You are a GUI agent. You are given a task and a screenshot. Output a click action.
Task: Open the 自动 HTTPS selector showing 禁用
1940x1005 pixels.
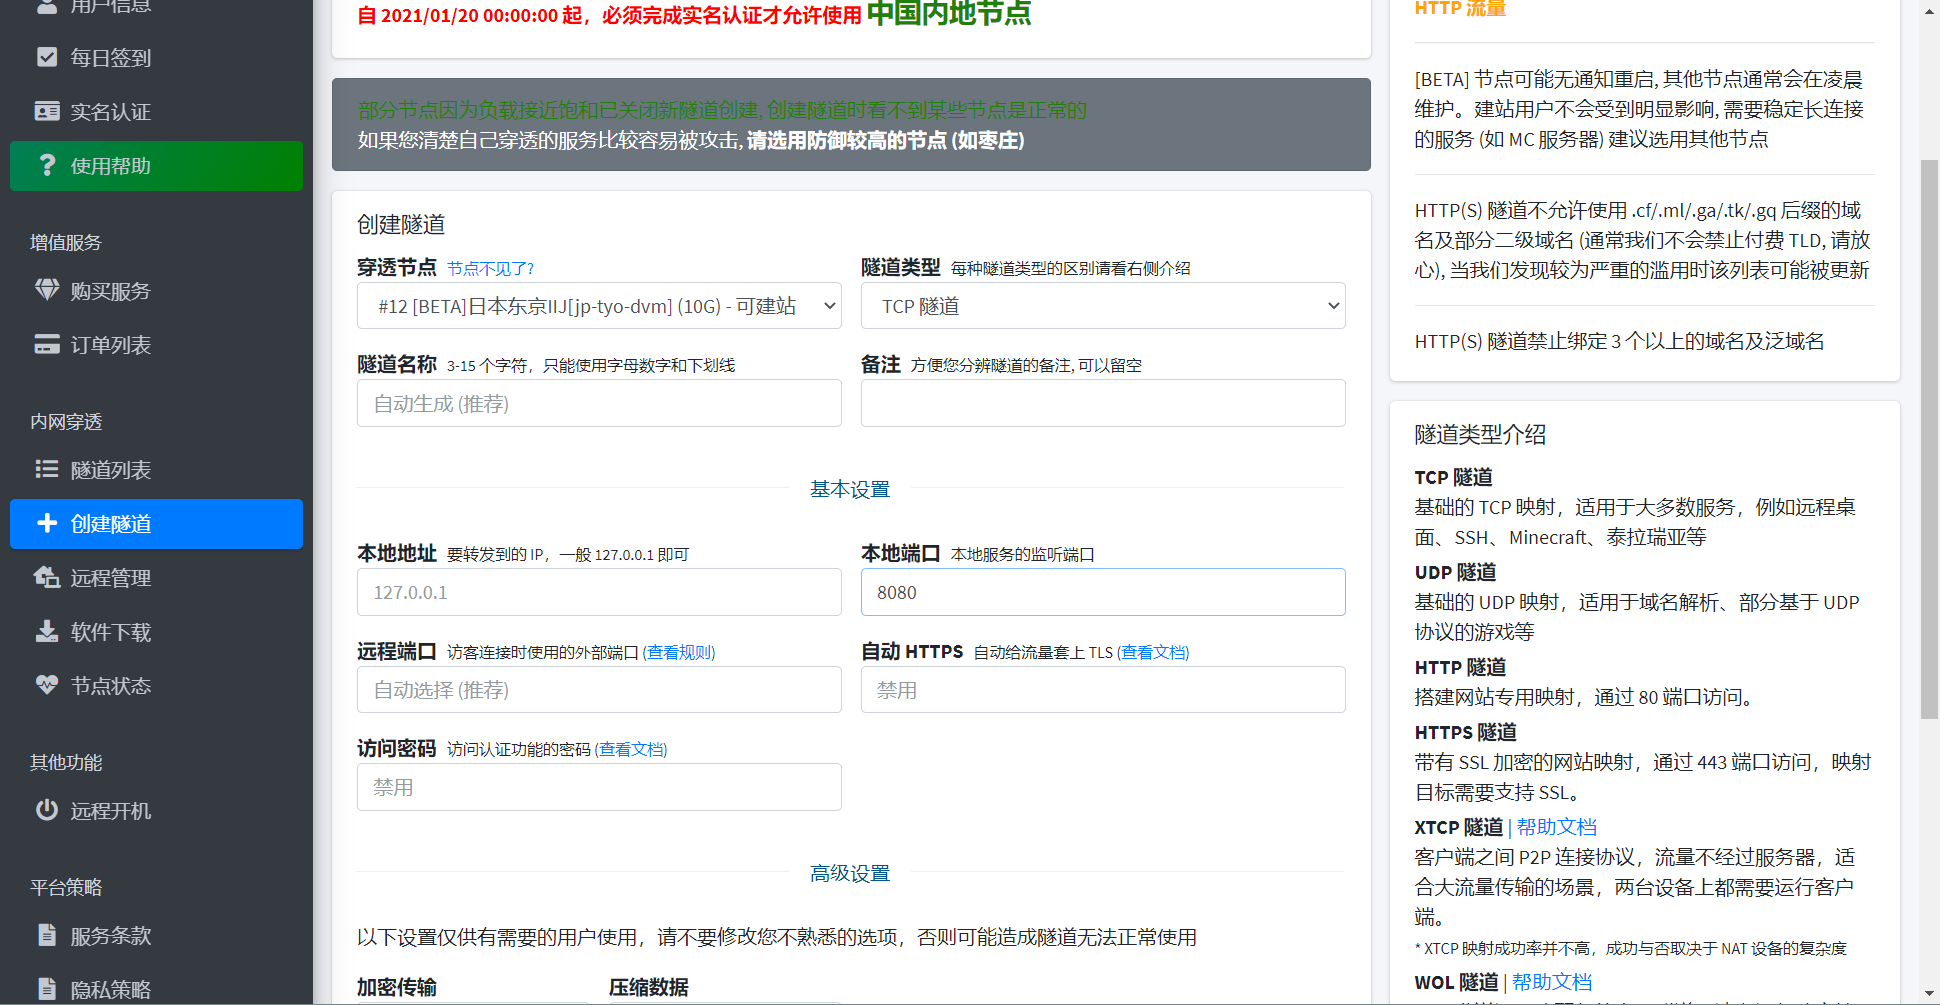pyautogui.click(x=1102, y=689)
